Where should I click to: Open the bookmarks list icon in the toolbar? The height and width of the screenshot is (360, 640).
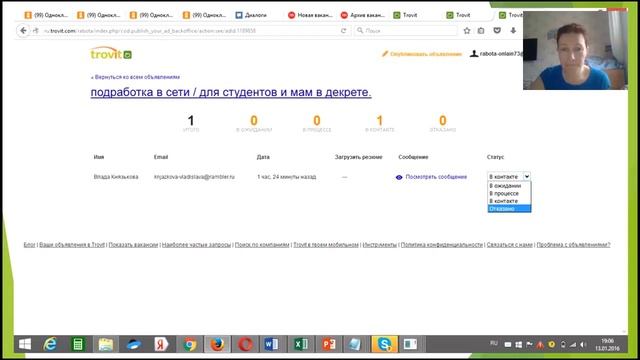[481, 31]
